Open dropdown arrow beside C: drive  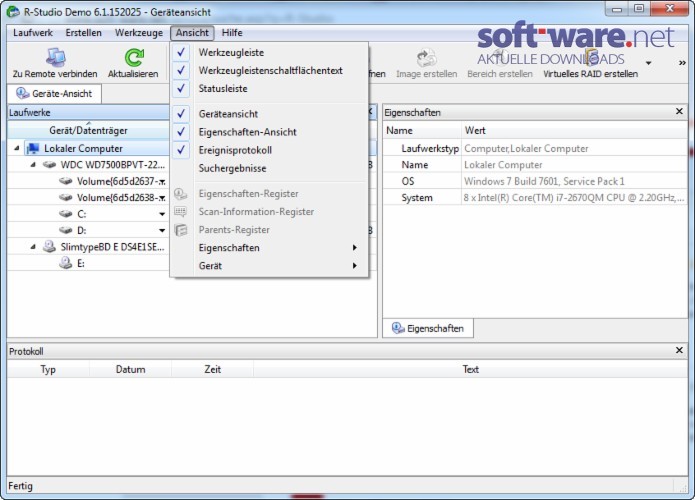coord(162,215)
